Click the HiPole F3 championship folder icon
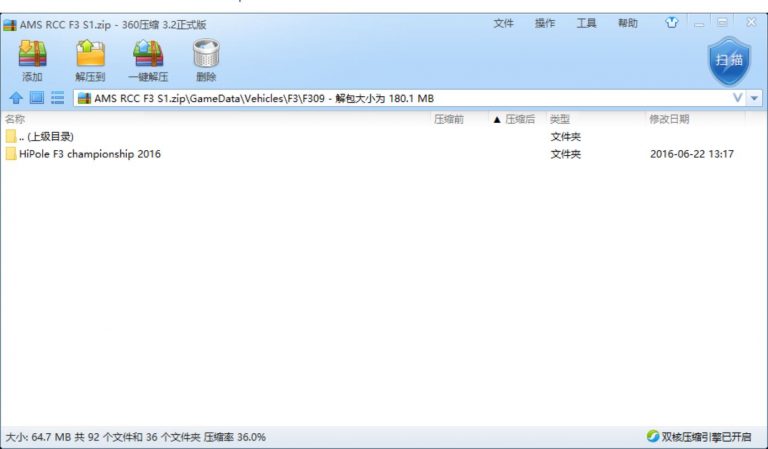Viewport: 768px width, 449px height. tap(11, 154)
